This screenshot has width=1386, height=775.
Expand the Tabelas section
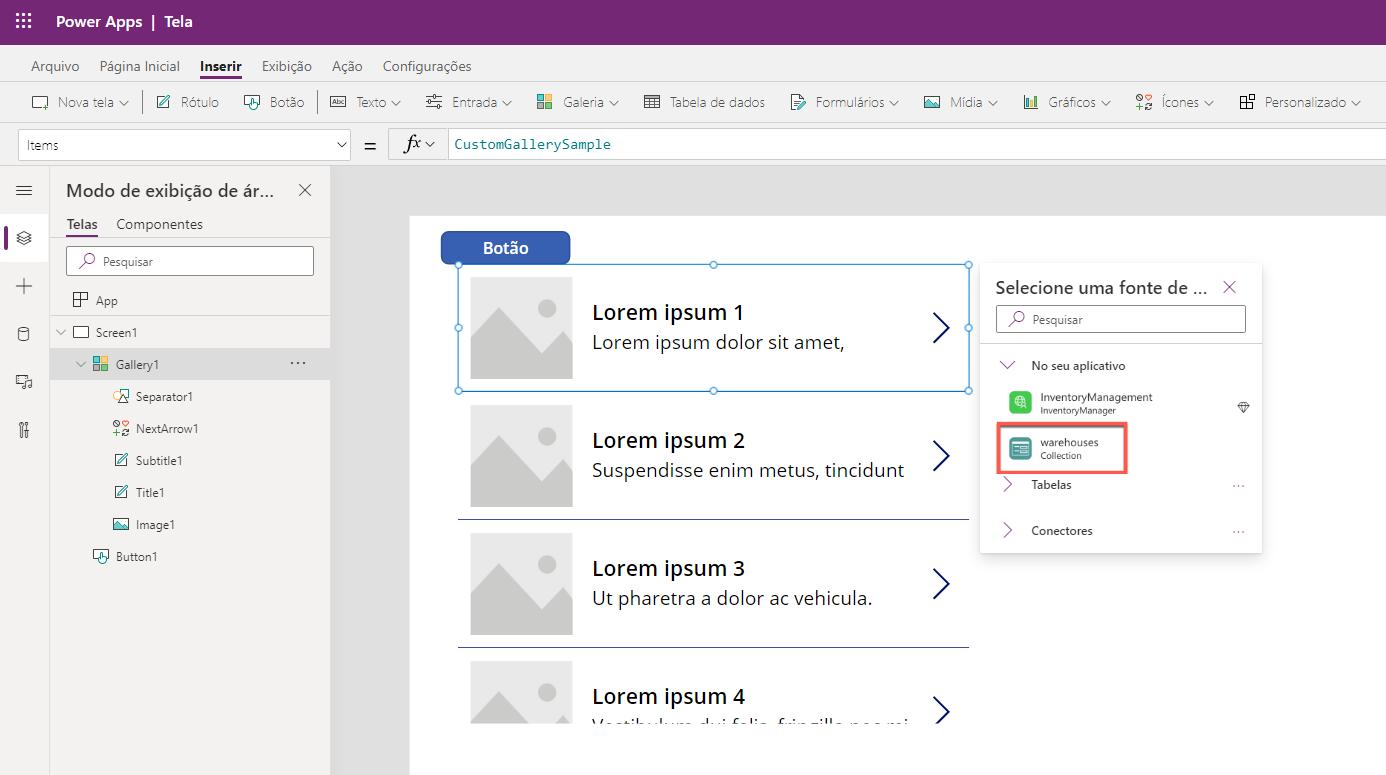1008,485
